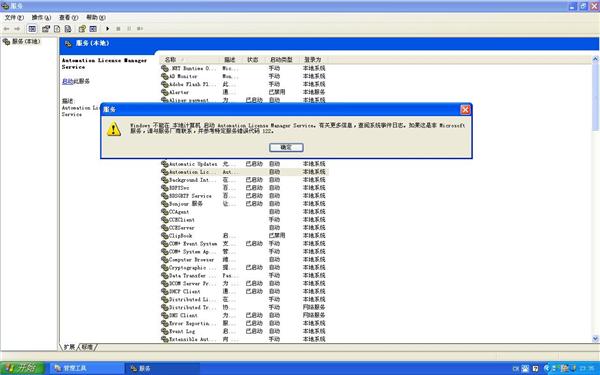Click the services list scrollbar thumb
600x375 pixels.
coord(595,98)
